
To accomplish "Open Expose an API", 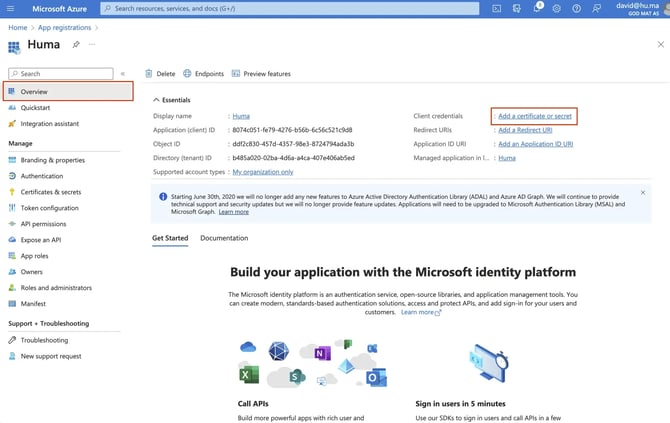I will click(41, 240).
